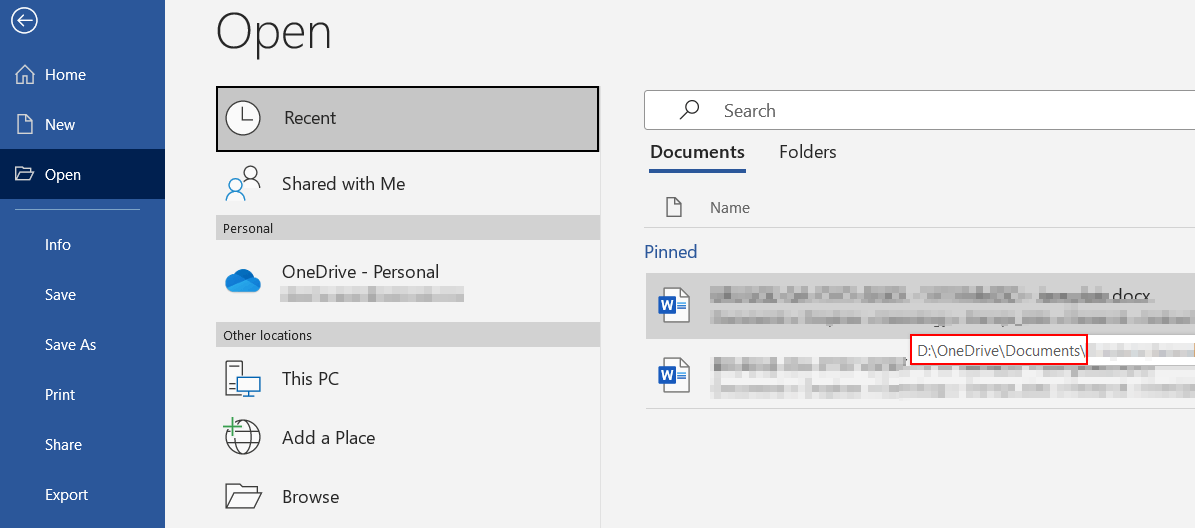Viewport: 1195px width, 528px height.
Task: Click the OneDrive cloud icon
Action: point(243,281)
